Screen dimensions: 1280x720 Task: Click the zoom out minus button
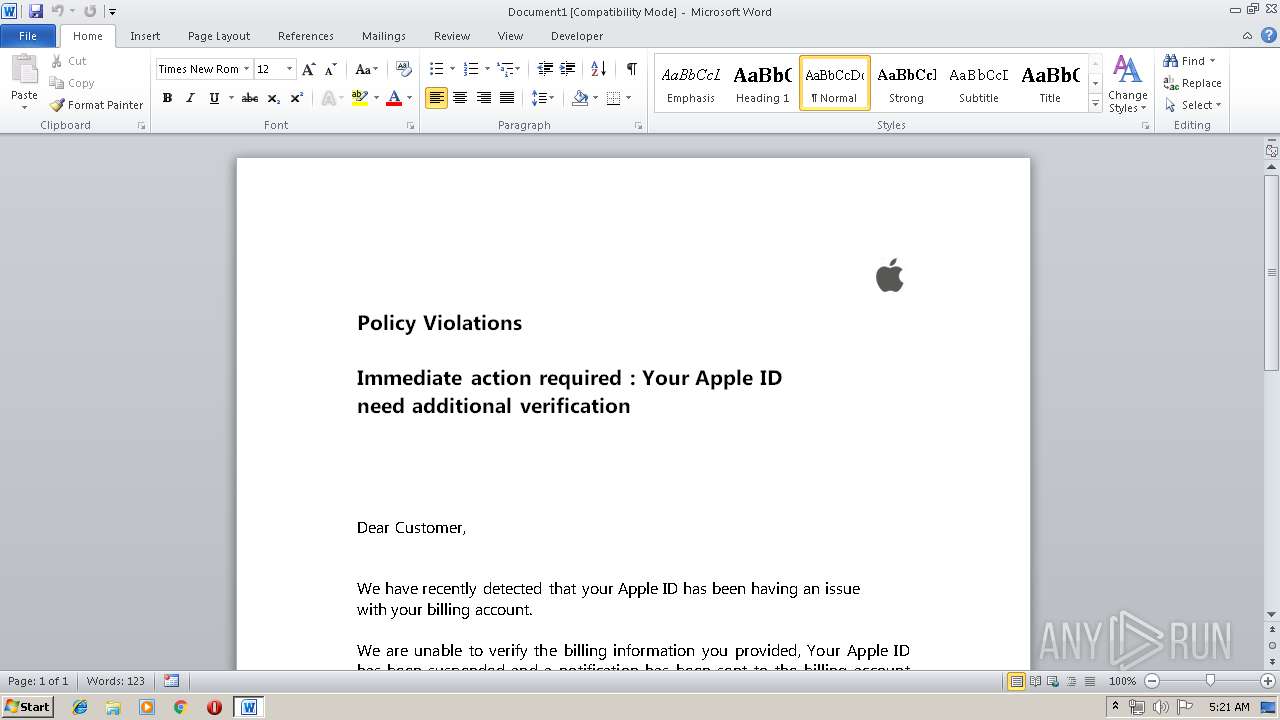pyautogui.click(x=1151, y=681)
